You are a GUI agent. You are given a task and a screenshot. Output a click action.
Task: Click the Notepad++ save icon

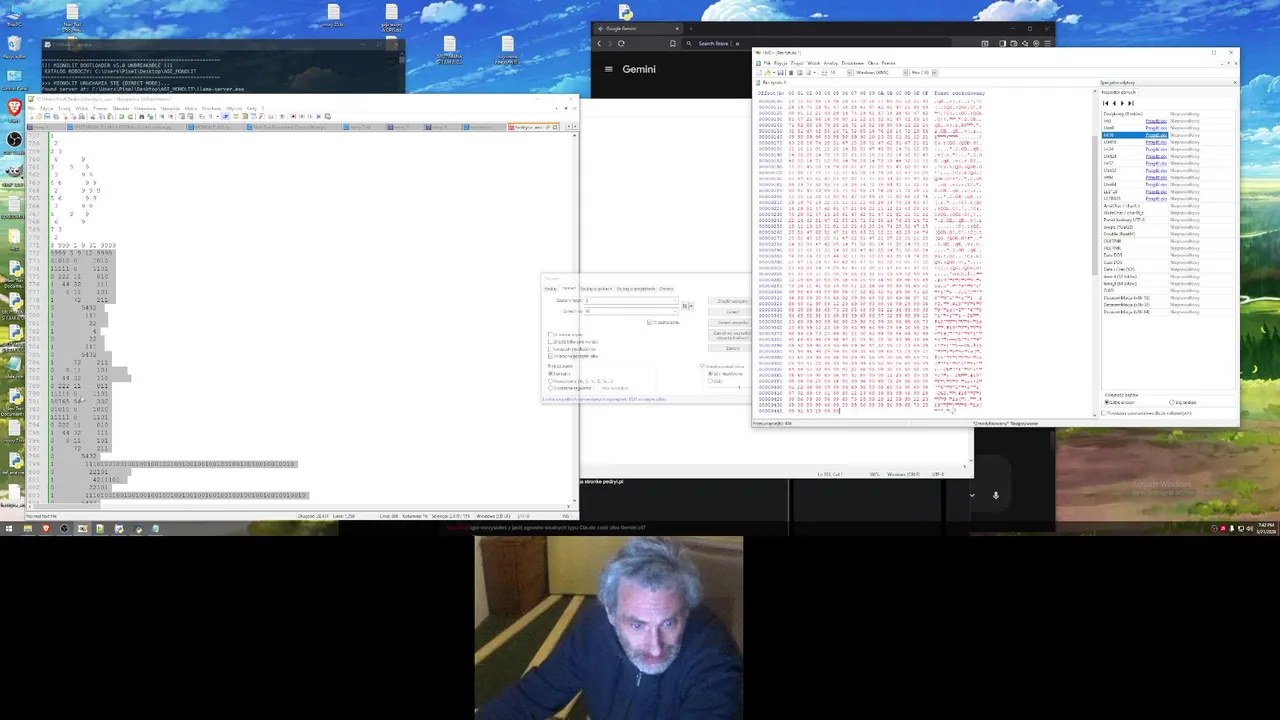47,117
